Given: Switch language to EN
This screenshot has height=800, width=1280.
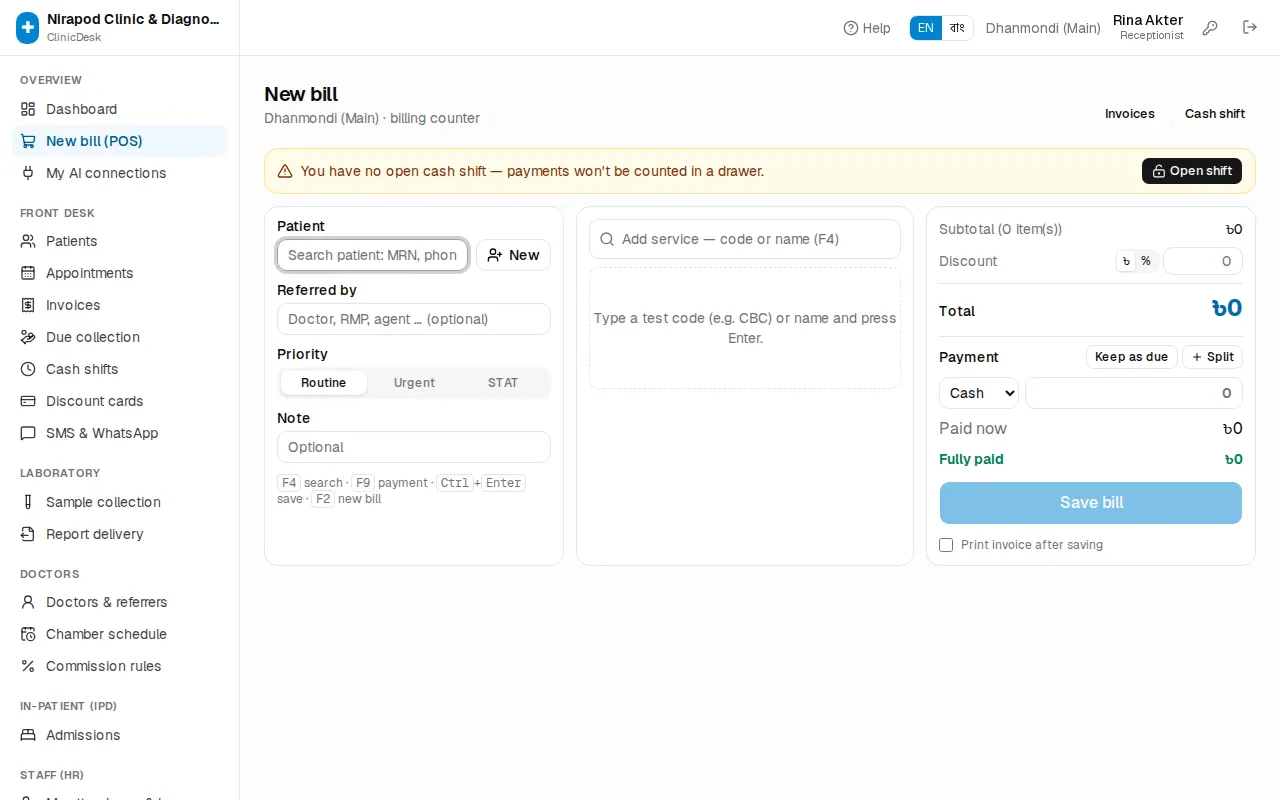Looking at the screenshot, I should [x=926, y=28].
